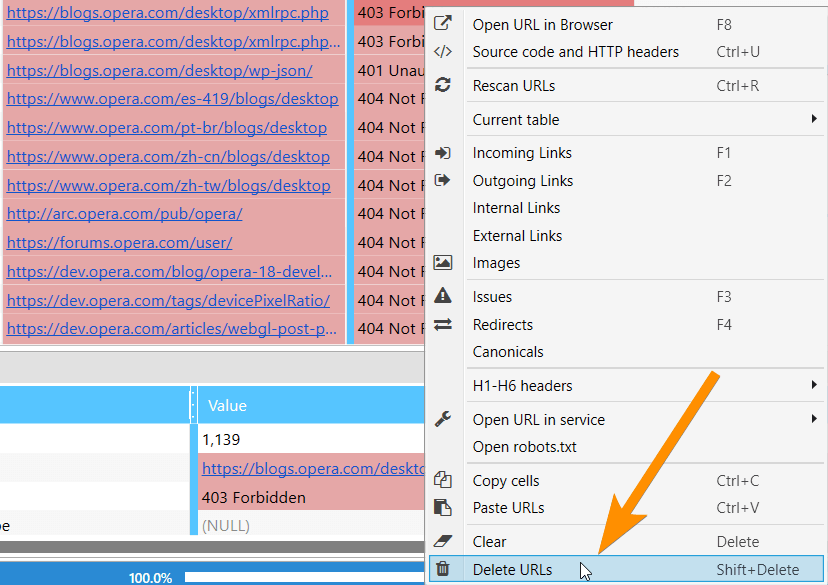This screenshot has height=585, width=828.
Task: Select the 404 status cell for devicePixelRatio row
Action: [x=390, y=300]
